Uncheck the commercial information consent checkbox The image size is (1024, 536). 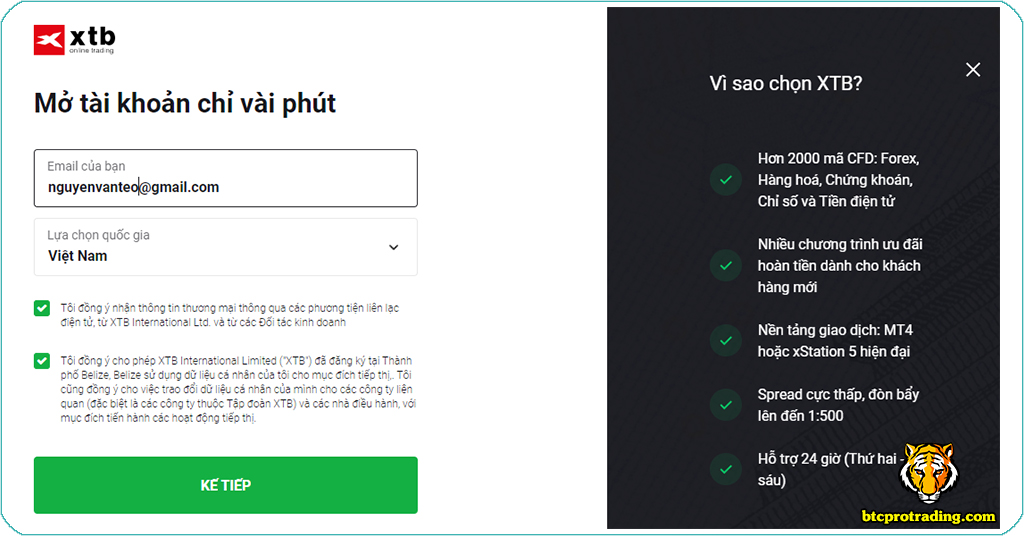42,308
